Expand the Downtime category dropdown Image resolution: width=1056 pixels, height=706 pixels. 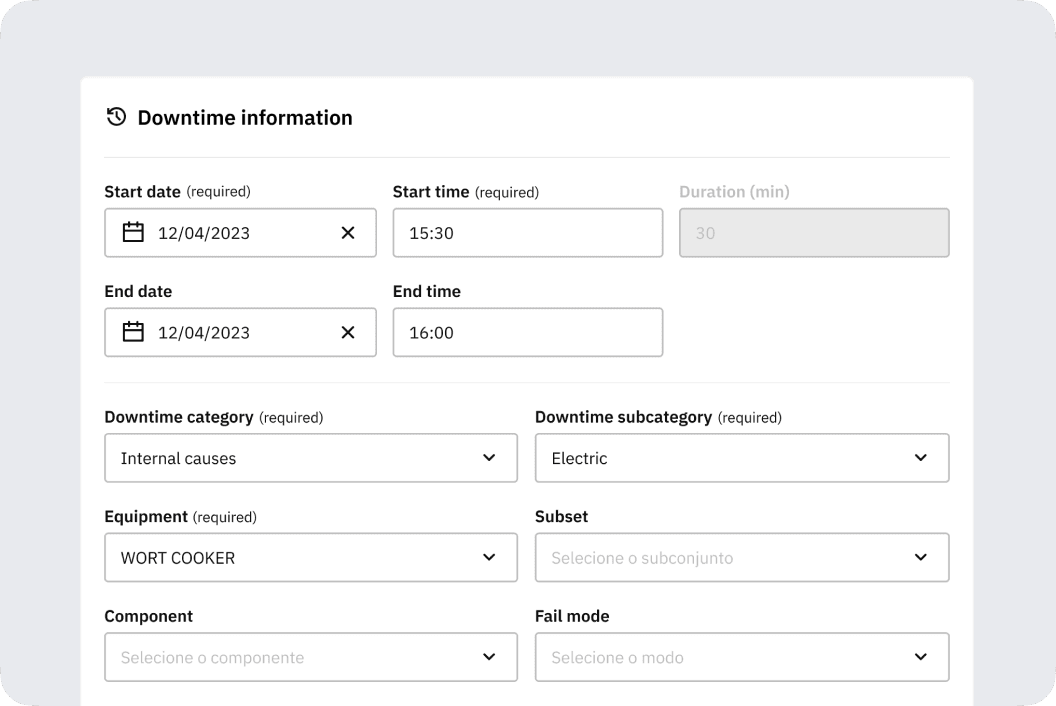[x=310, y=458]
